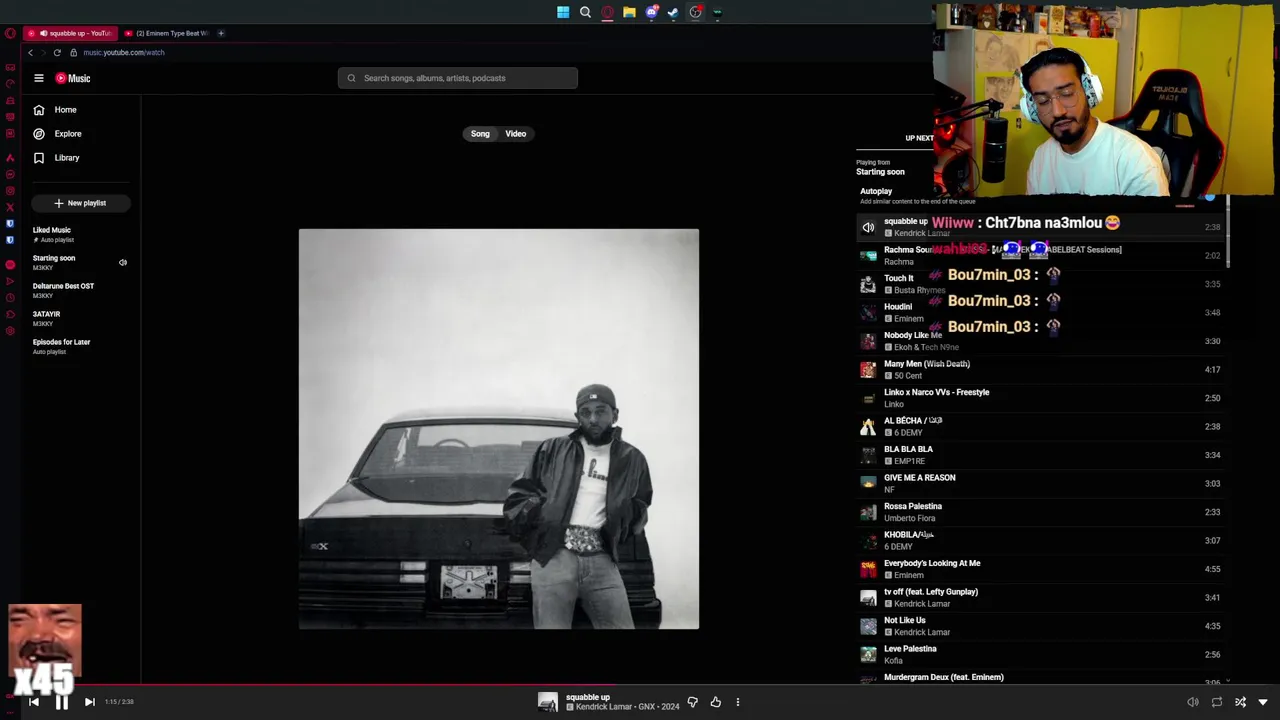The width and height of the screenshot is (1280, 720).
Task: Play tv off (feat. Lefty Gunplay)
Action: pyautogui.click(x=1042, y=598)
